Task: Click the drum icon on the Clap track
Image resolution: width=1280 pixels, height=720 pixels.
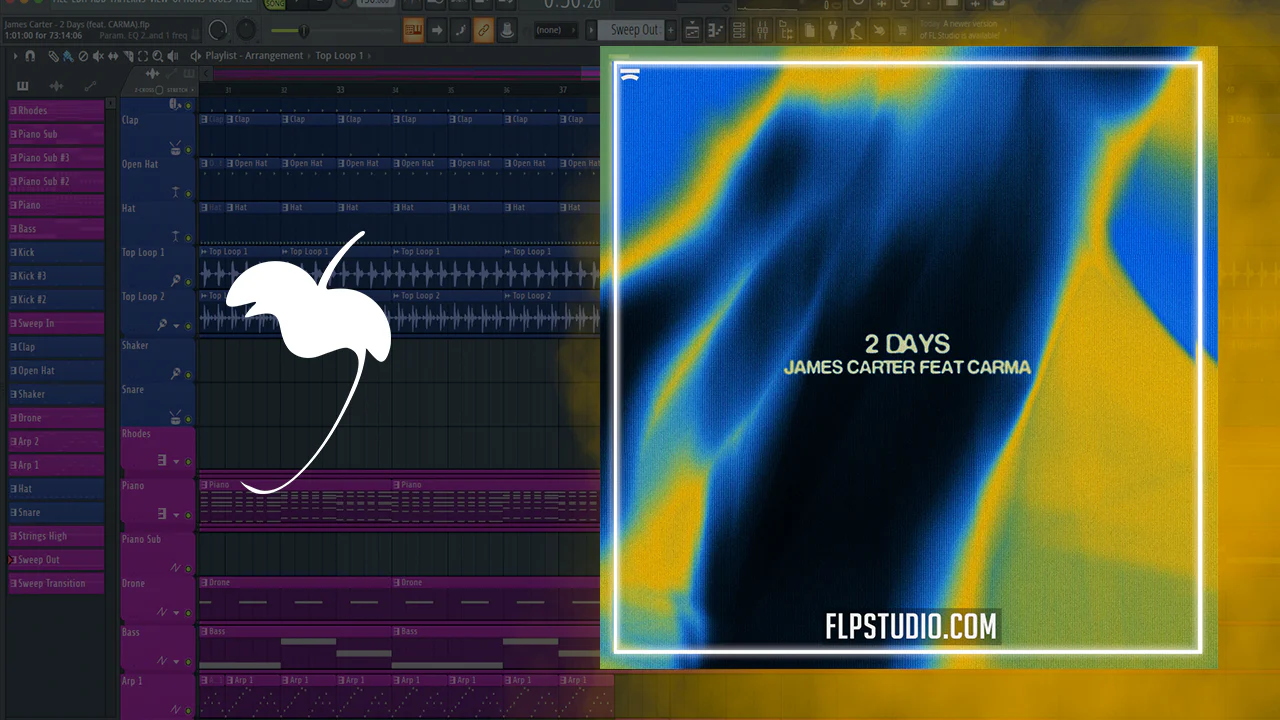Action: 176,147
